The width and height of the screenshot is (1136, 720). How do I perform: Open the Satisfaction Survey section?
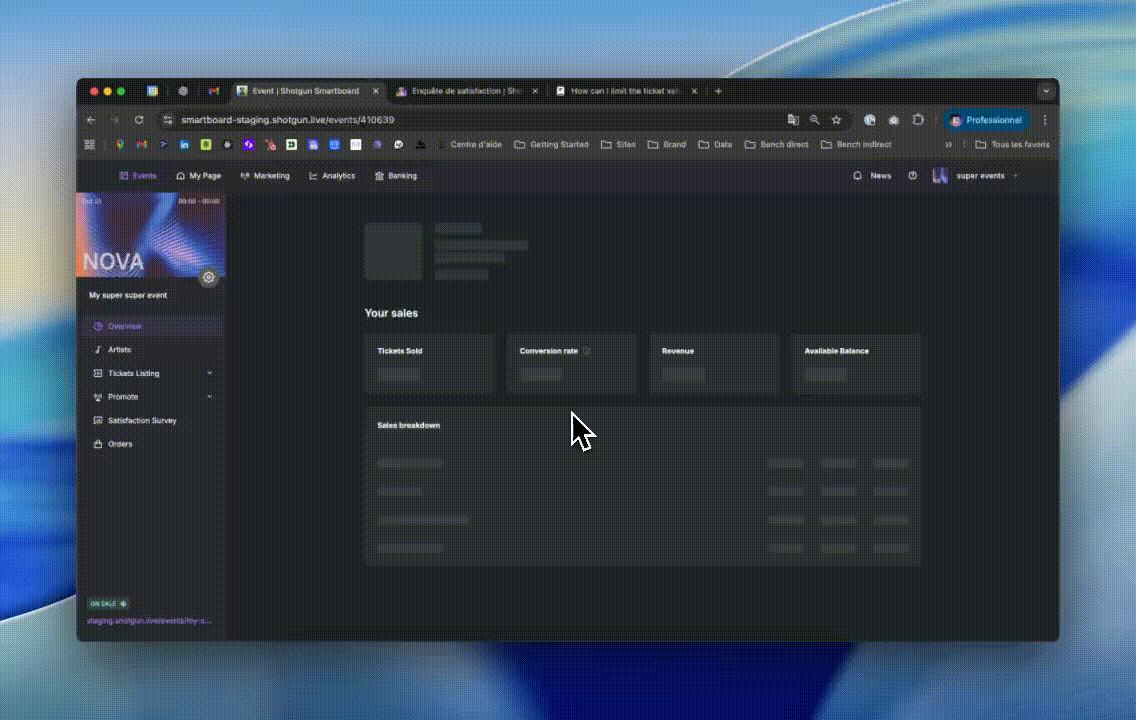(x=151, y=420)
